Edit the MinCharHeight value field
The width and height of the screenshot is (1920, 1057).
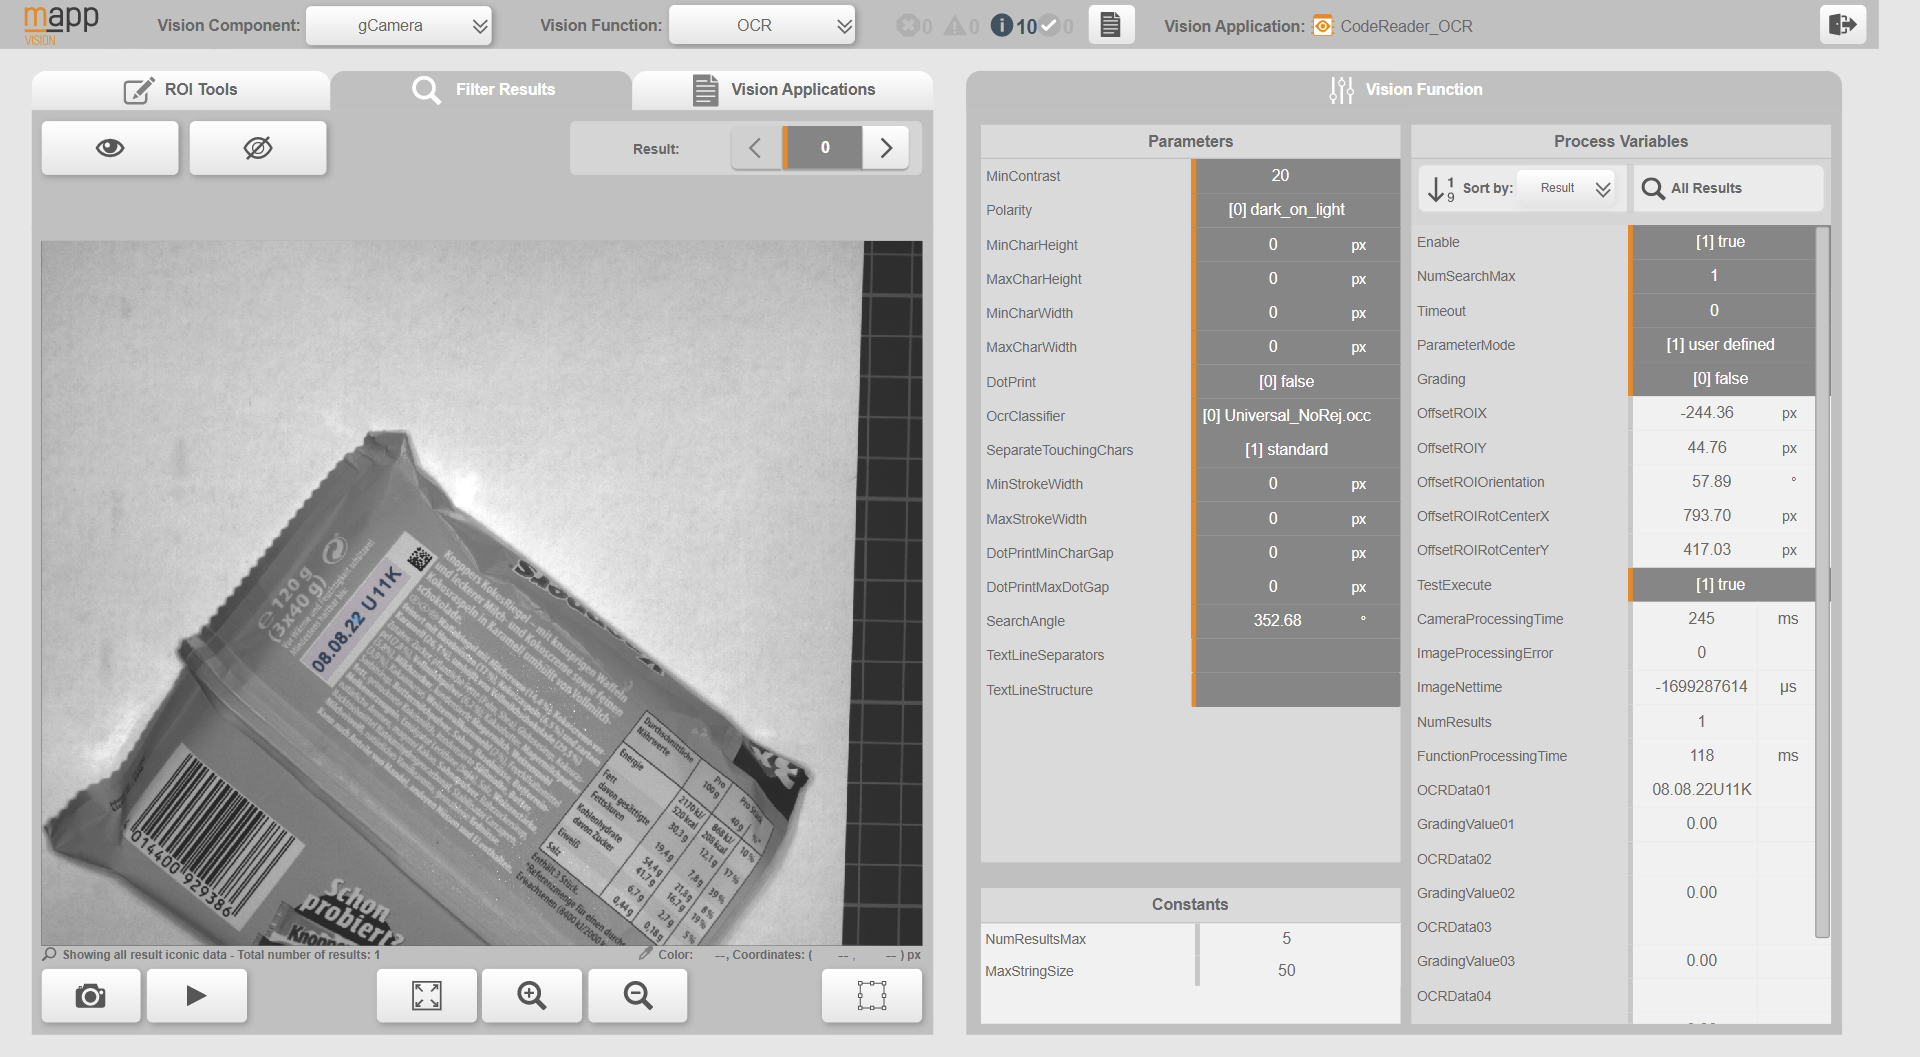[x=1296, y=245]
